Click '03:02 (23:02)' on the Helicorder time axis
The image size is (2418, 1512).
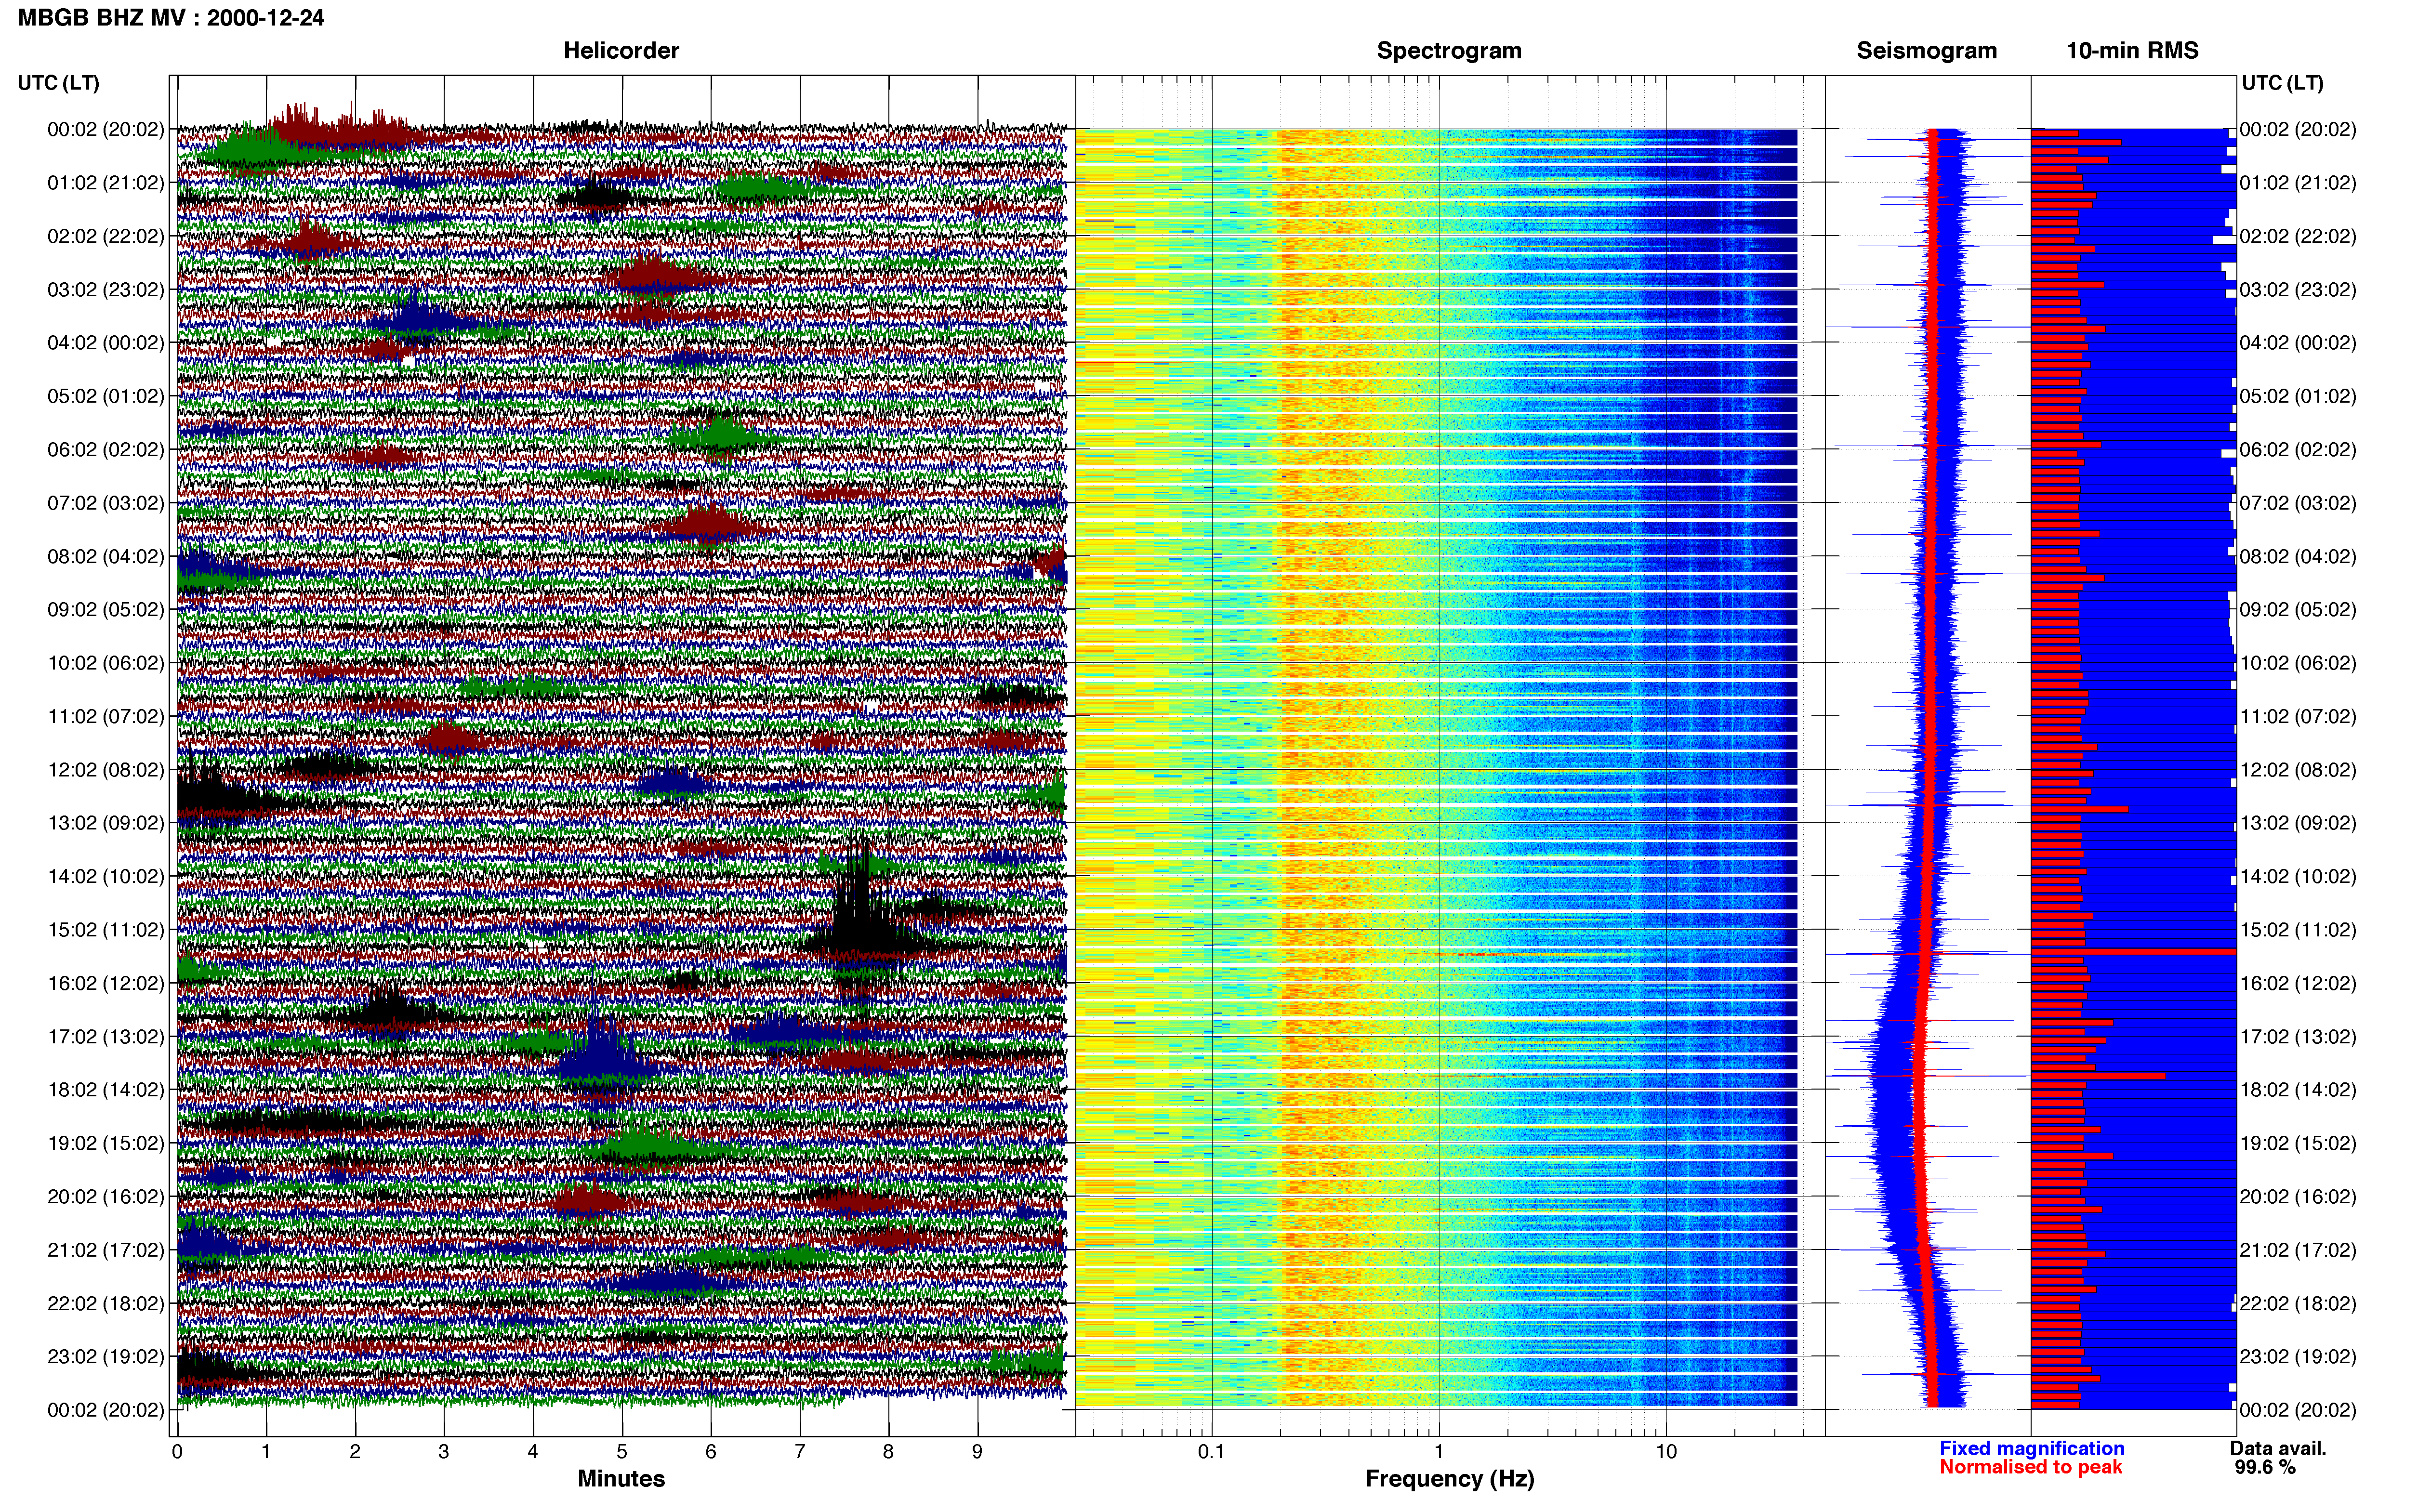coord(105,289)
